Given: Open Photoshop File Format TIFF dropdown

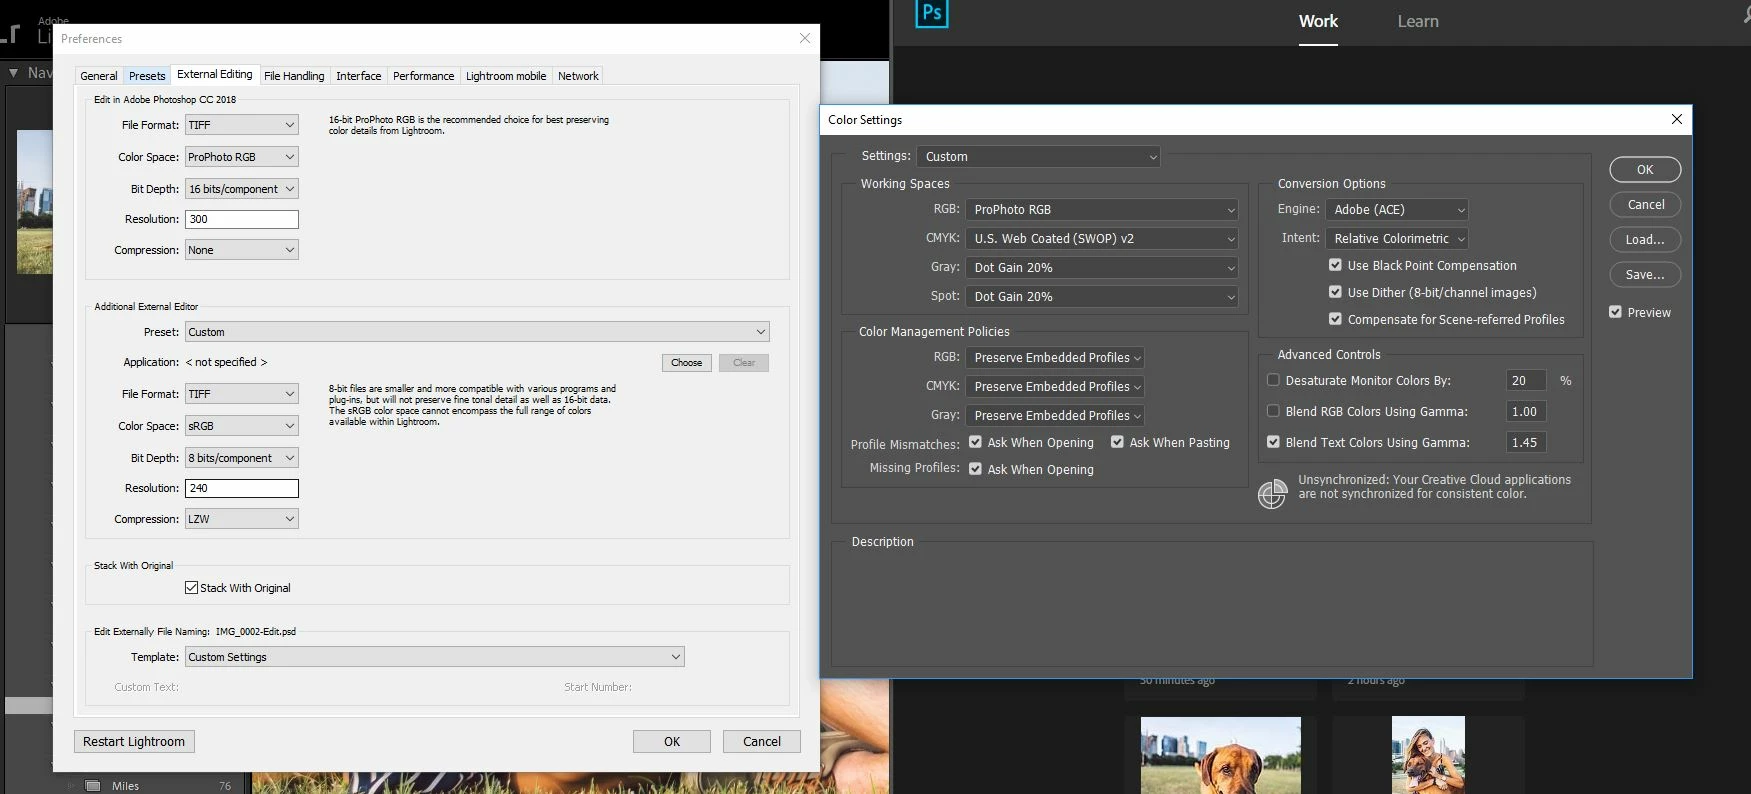Looking at the screenshot, I should coord(242,125).
